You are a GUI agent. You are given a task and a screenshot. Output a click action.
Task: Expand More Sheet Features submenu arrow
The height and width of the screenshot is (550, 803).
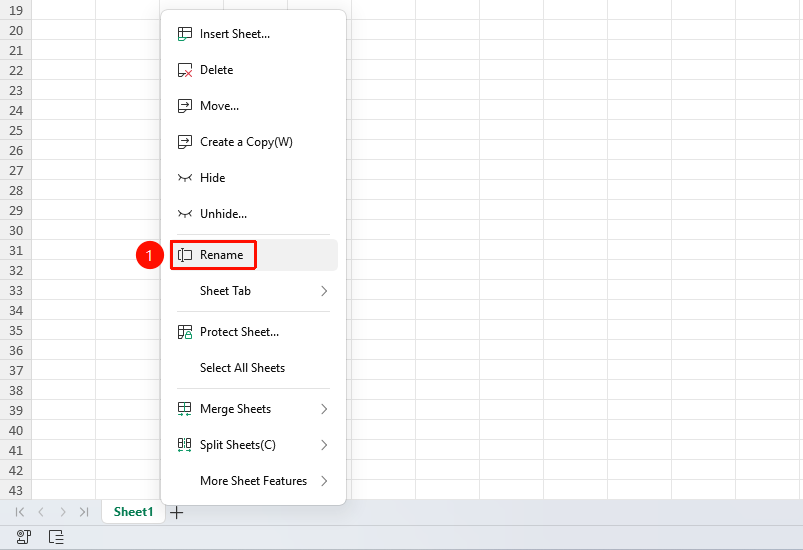point(324,481)
